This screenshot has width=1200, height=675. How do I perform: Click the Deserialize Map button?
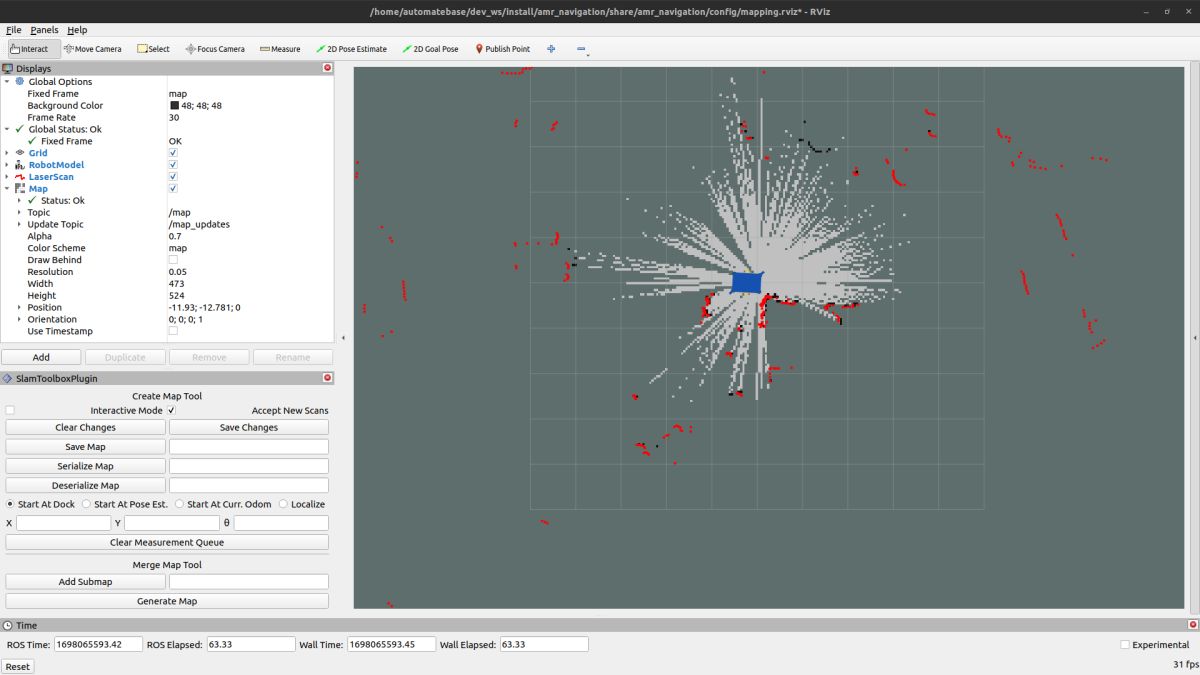[x=85, y=485]
